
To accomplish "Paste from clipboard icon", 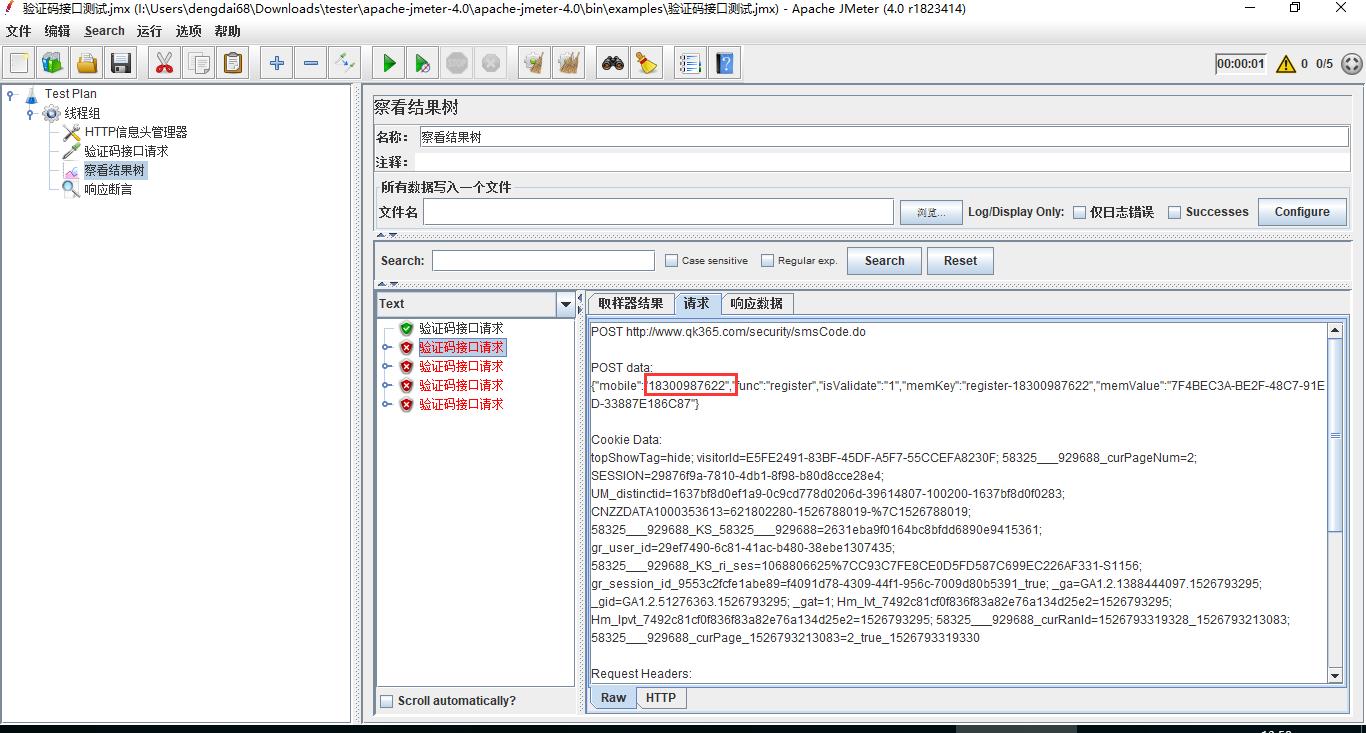I will (233, 63).
